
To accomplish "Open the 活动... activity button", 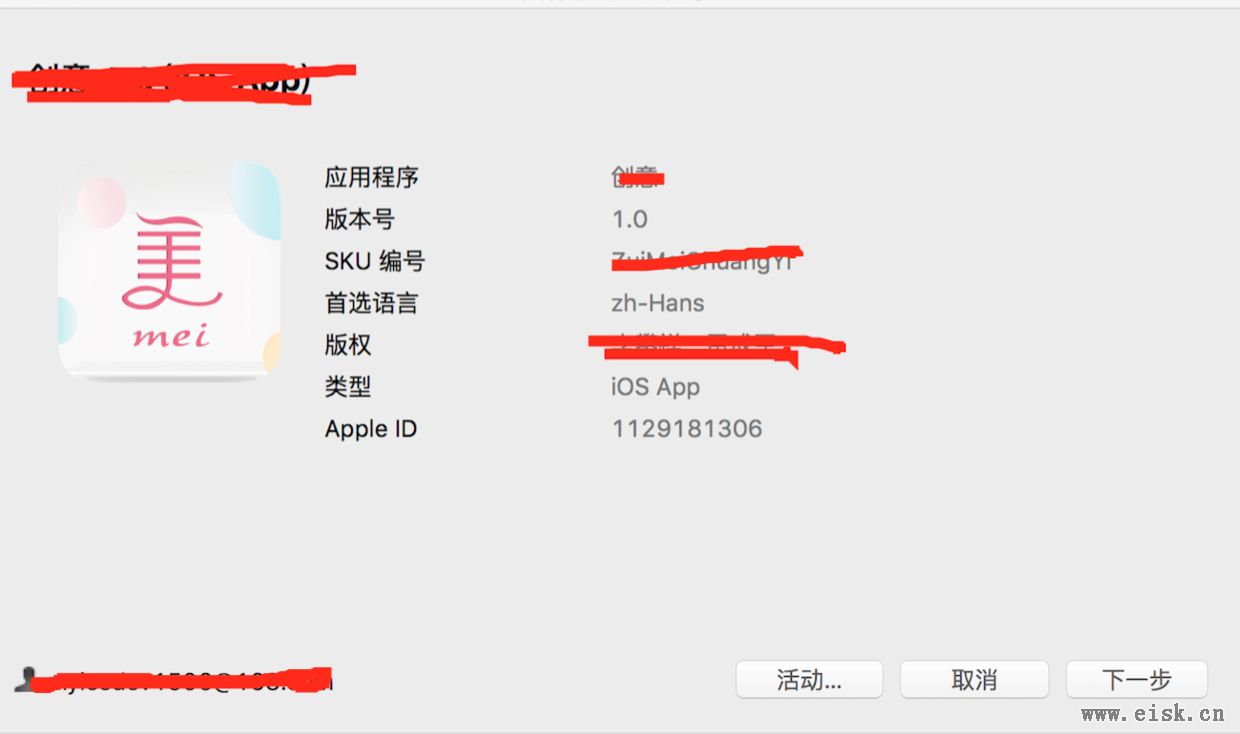I will 809,680.
